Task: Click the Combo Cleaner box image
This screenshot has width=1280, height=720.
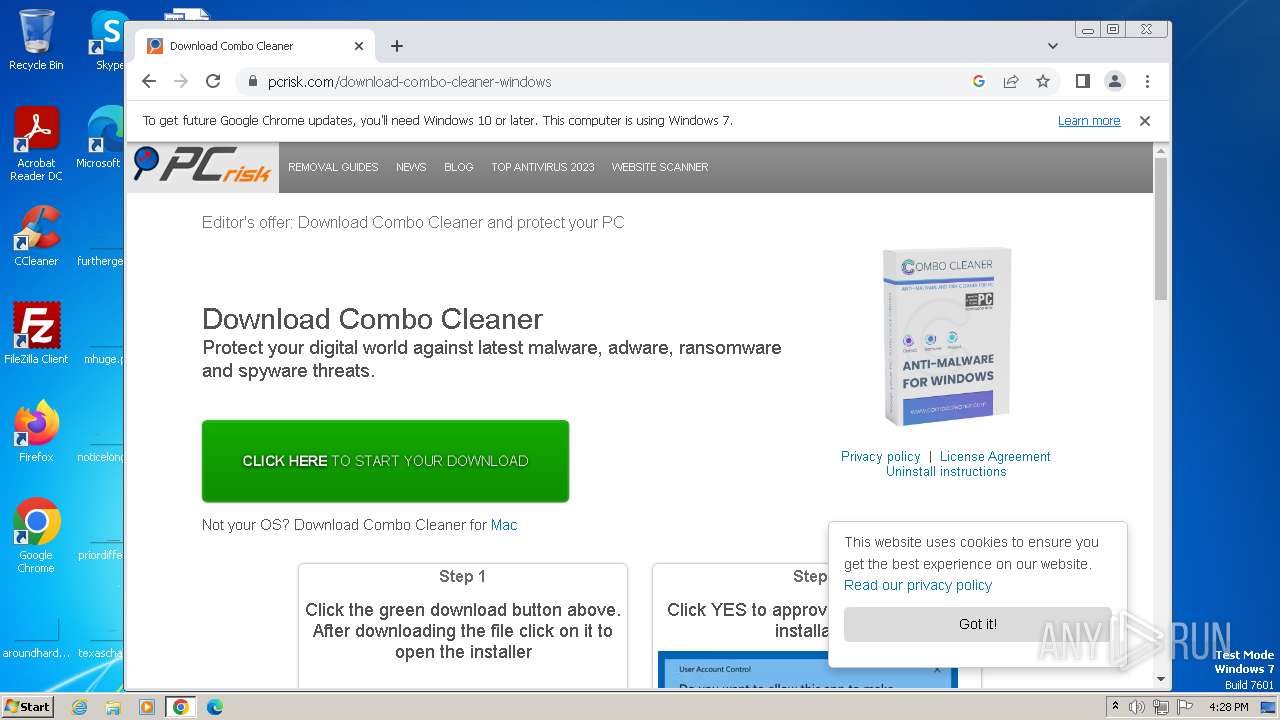Action: (x=946, y=336)
